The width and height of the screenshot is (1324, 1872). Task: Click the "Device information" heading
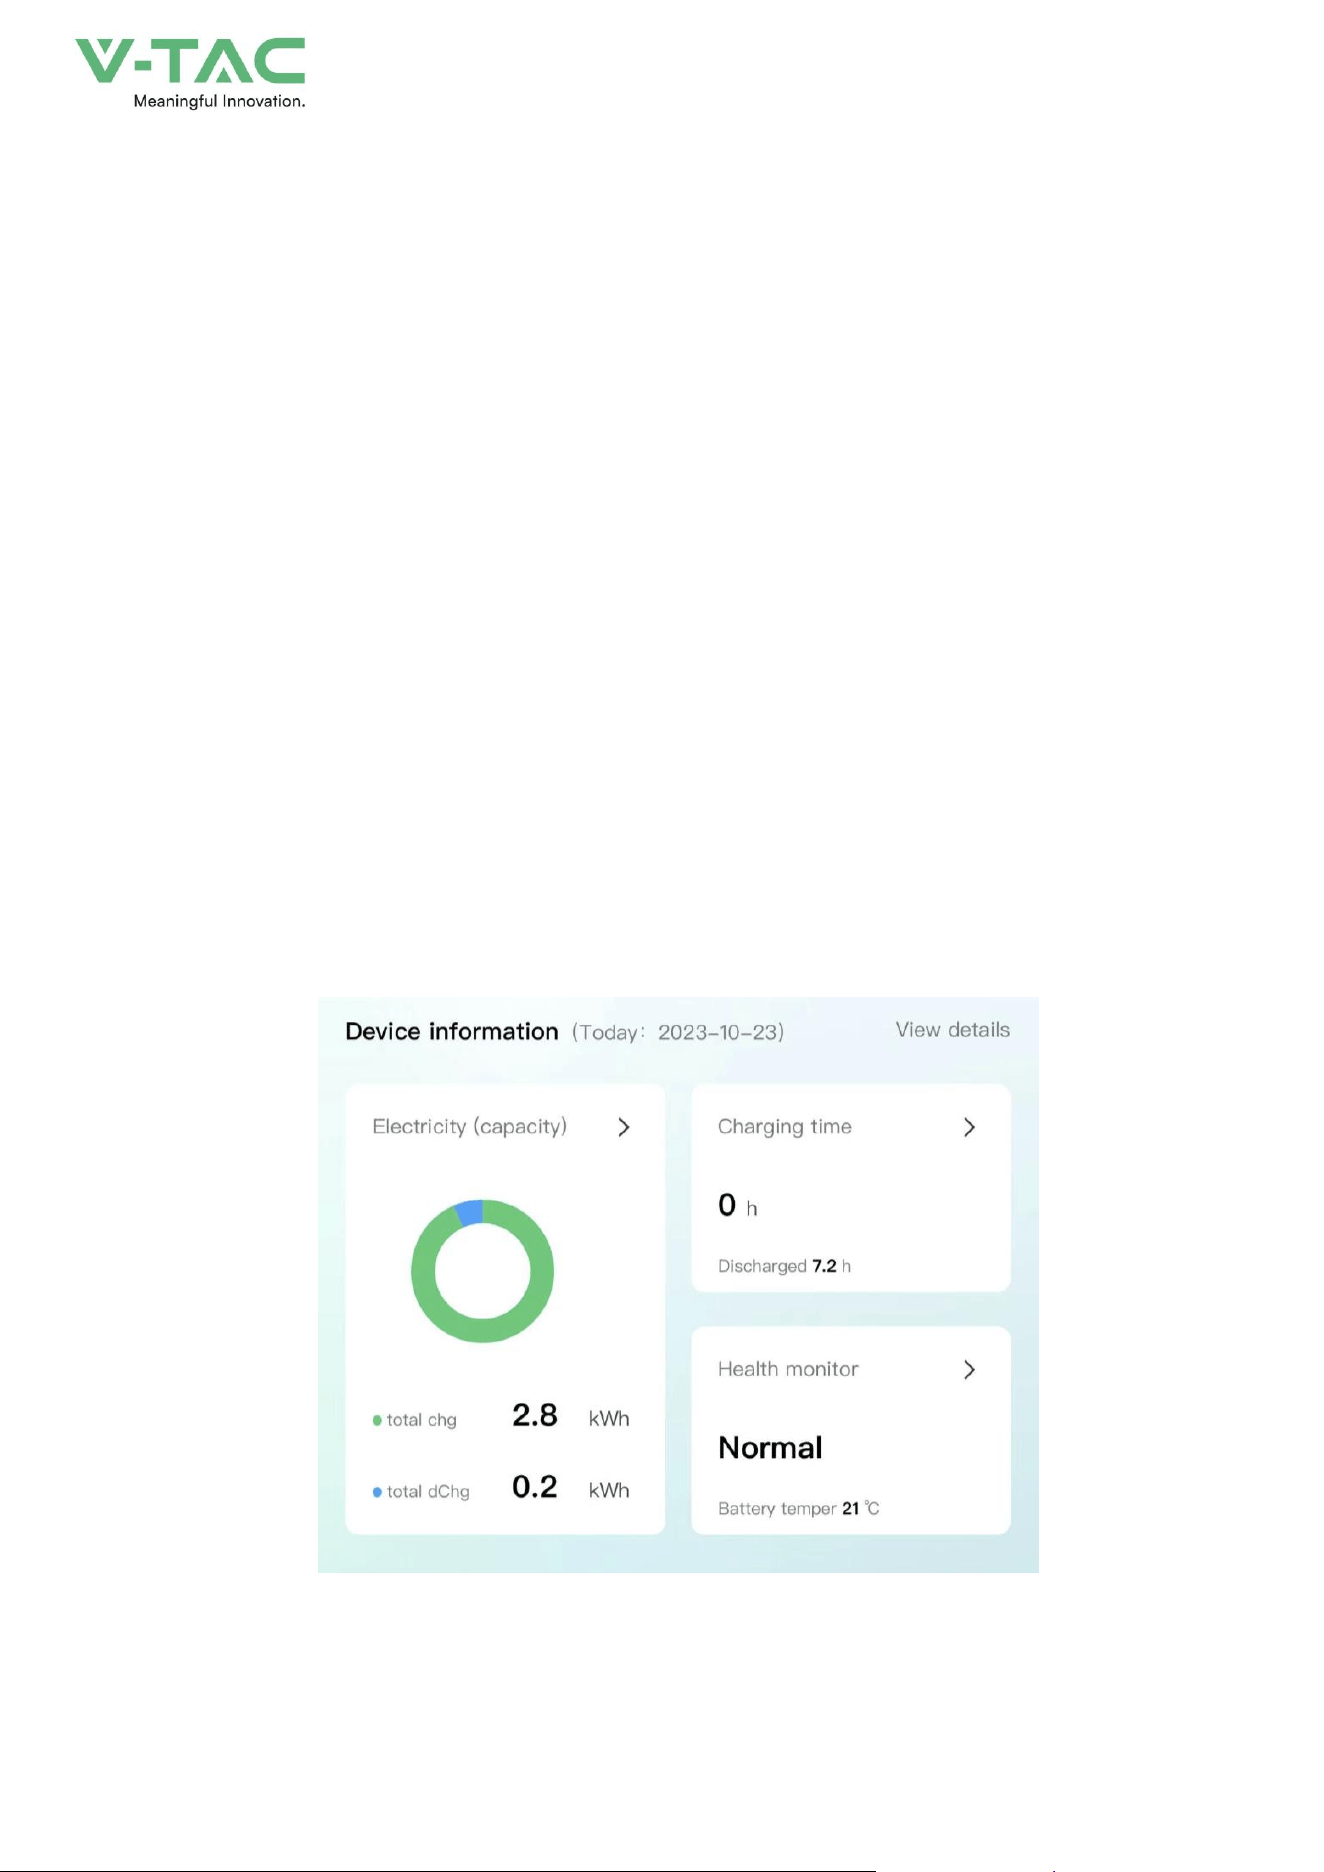(452, 1032)
